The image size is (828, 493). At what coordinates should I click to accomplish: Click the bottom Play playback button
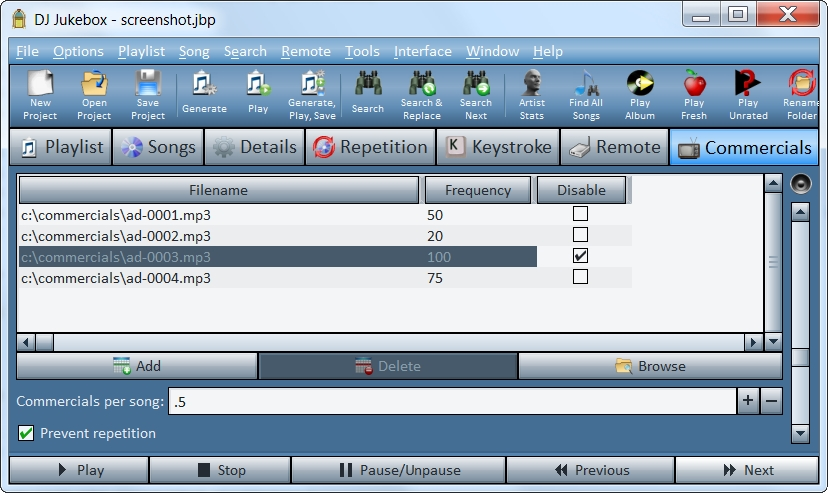click(79, 470)
